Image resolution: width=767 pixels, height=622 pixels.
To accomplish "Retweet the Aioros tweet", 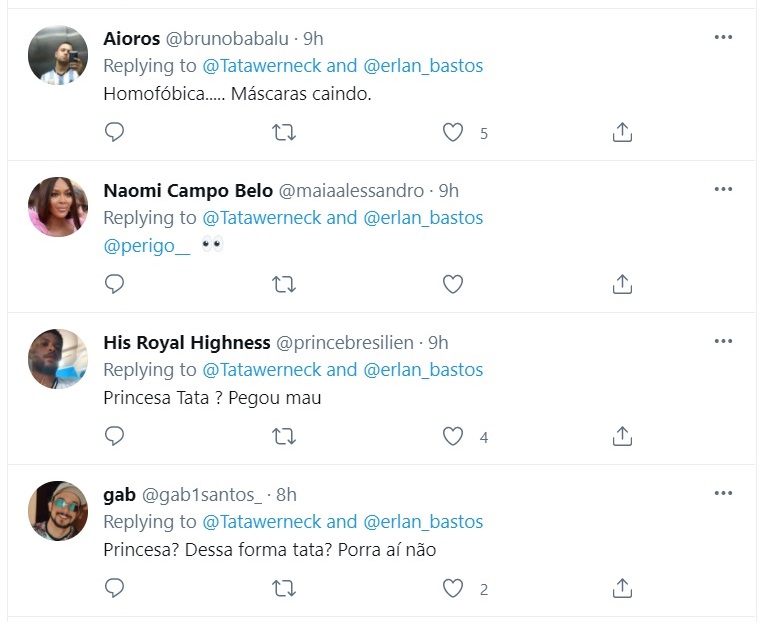I will click(x=284, y=132).
